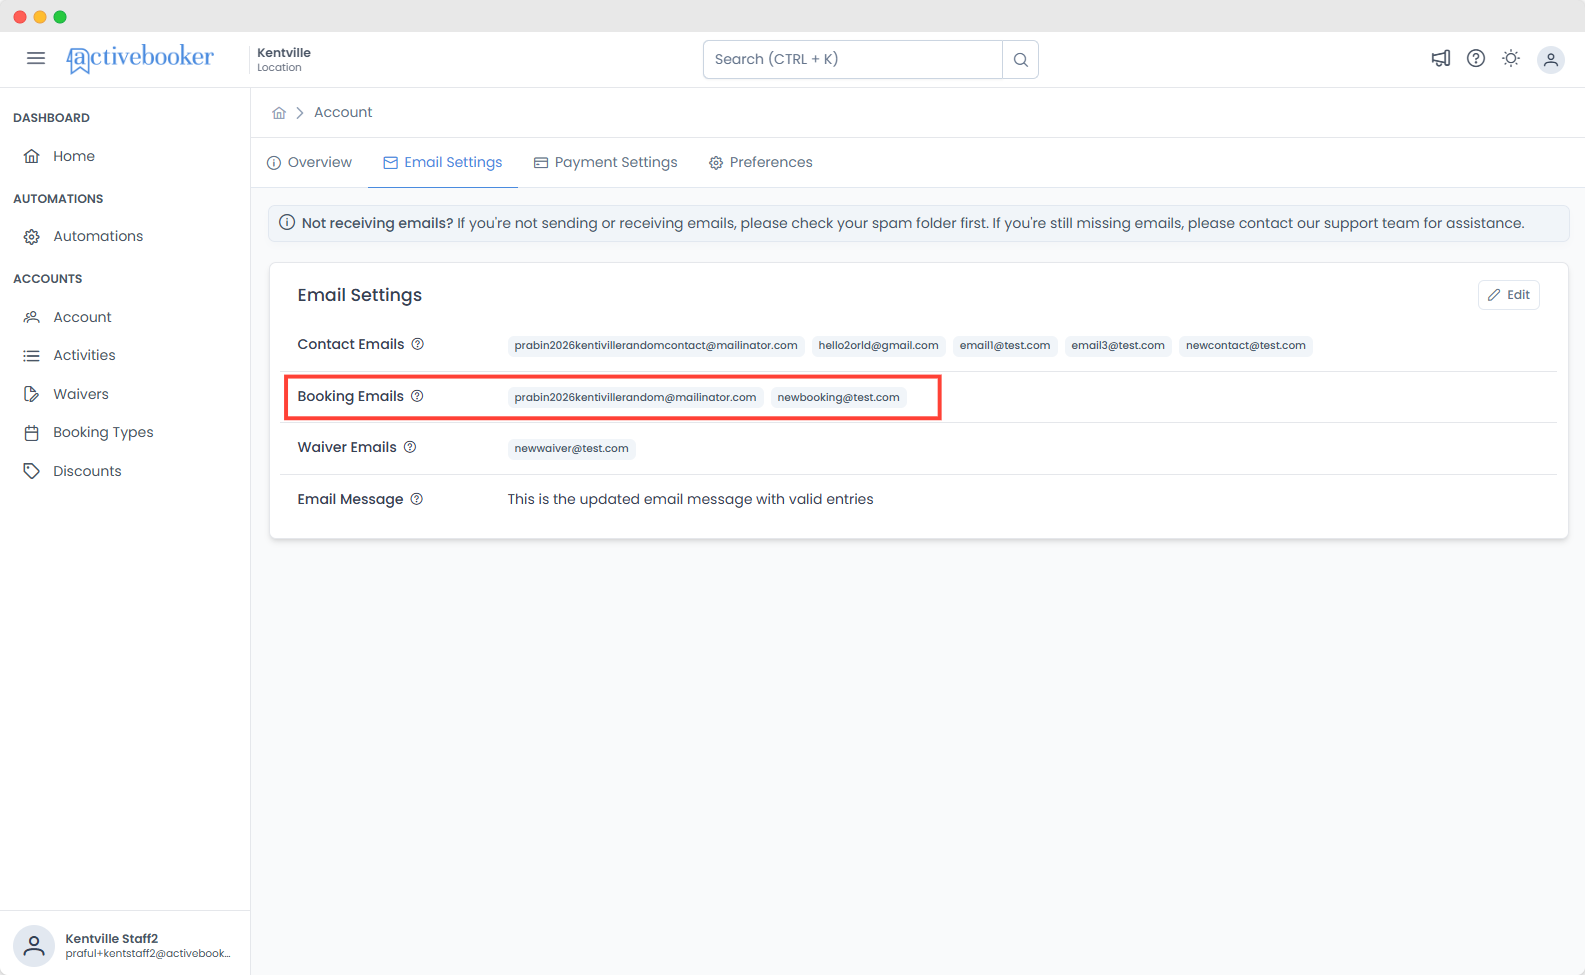Go to home breadcrumb icon
This screenshot has height=975, width=1585.
[279, 113]
